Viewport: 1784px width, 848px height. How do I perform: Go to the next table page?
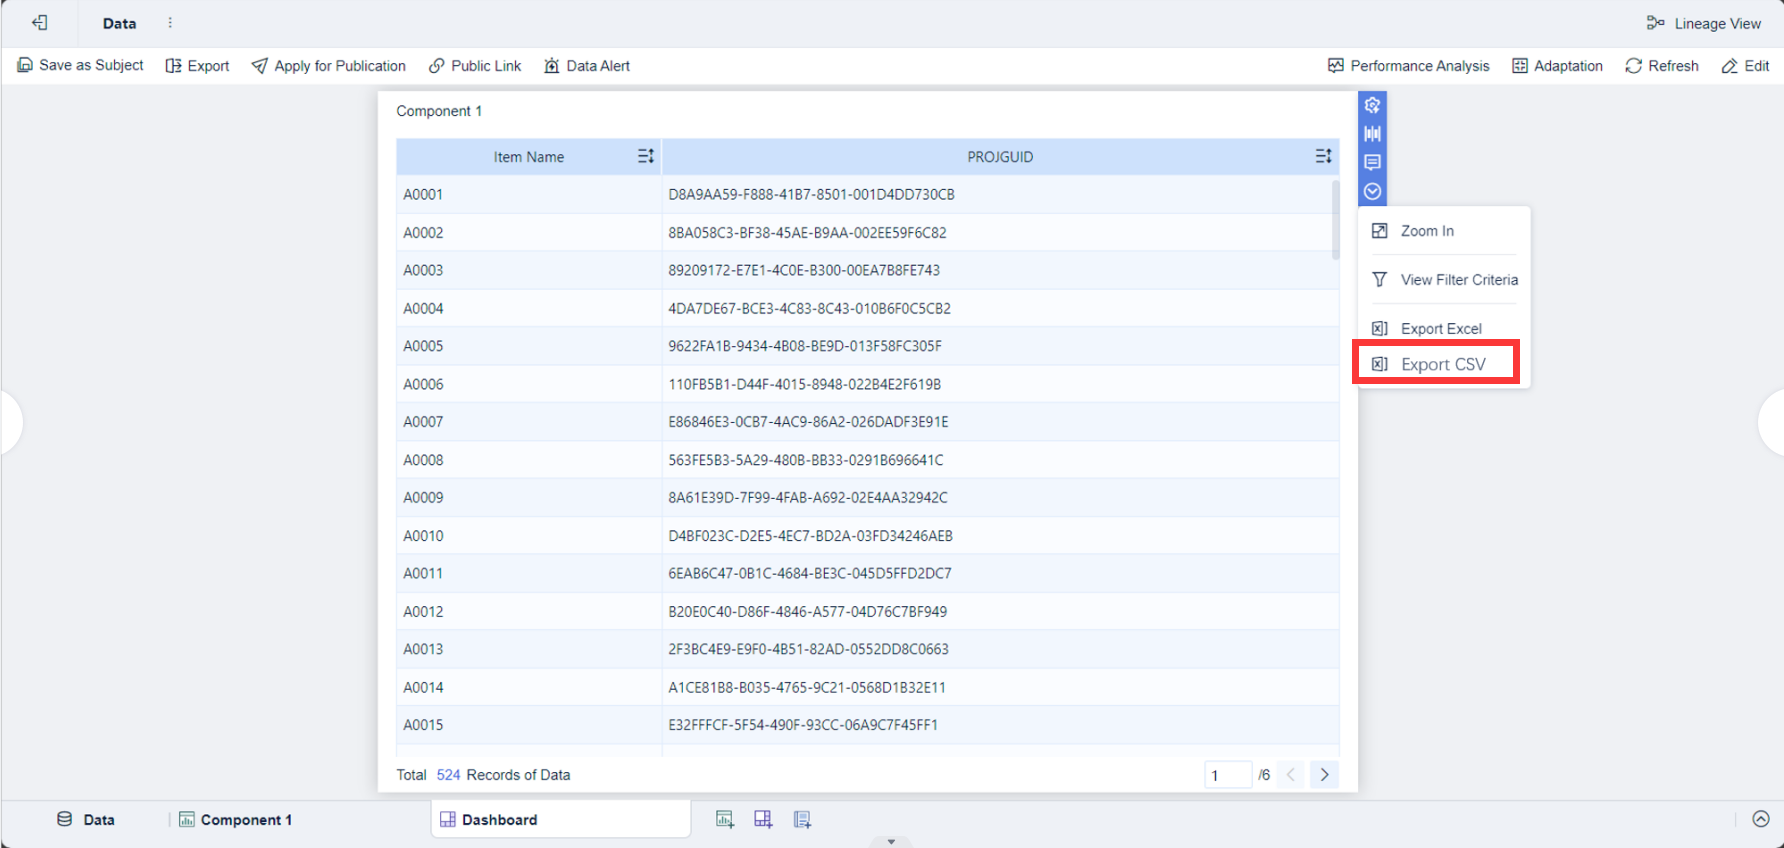(x=1324, y=775)
